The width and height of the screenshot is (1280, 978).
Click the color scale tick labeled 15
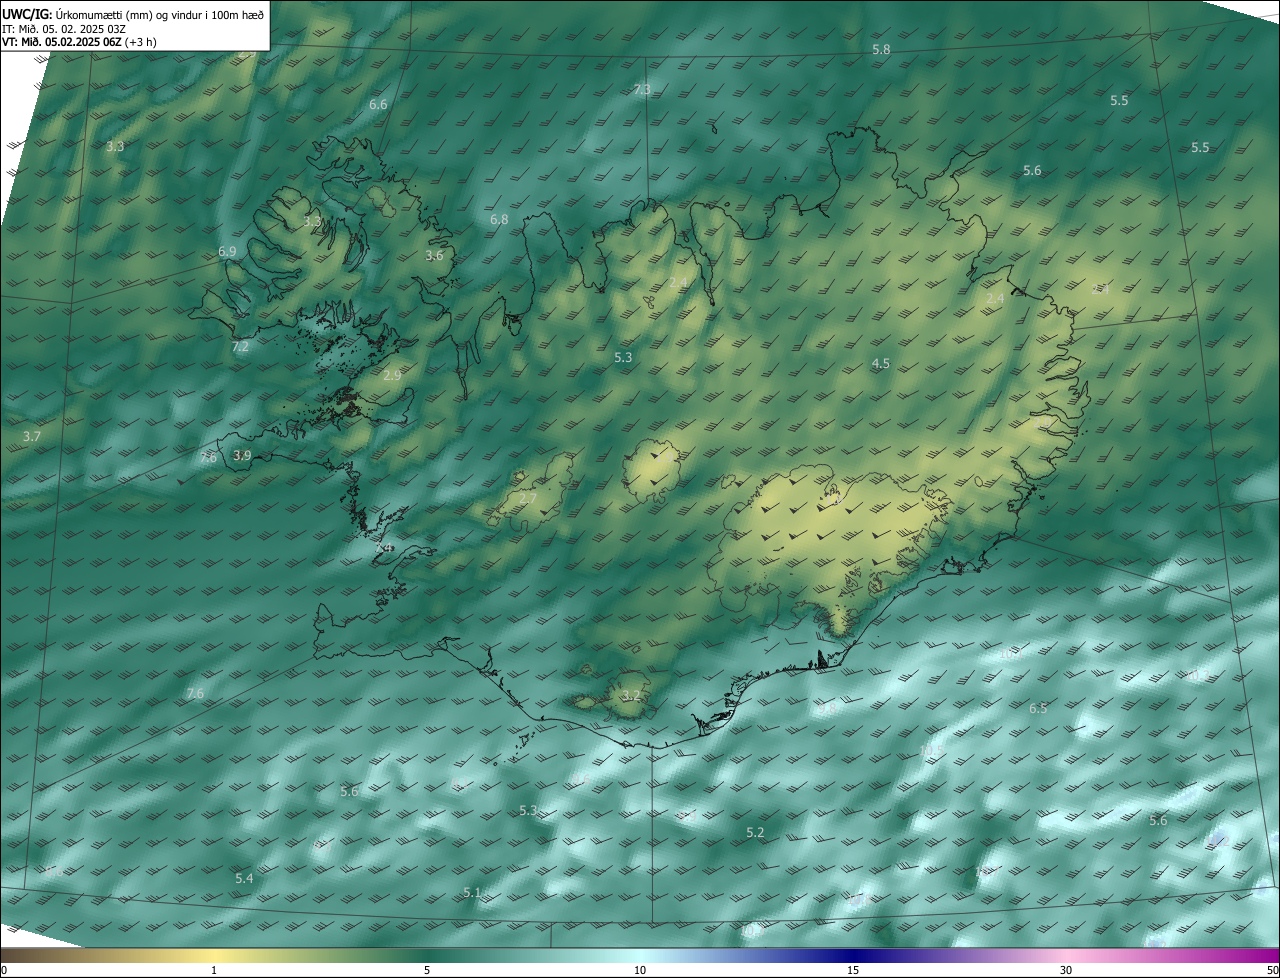point(853,970)
